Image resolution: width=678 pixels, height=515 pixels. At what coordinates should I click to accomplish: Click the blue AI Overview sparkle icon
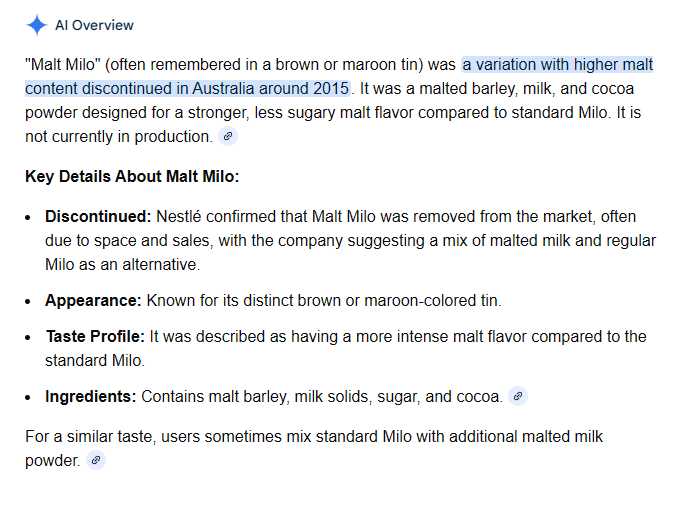click(37, 25)
